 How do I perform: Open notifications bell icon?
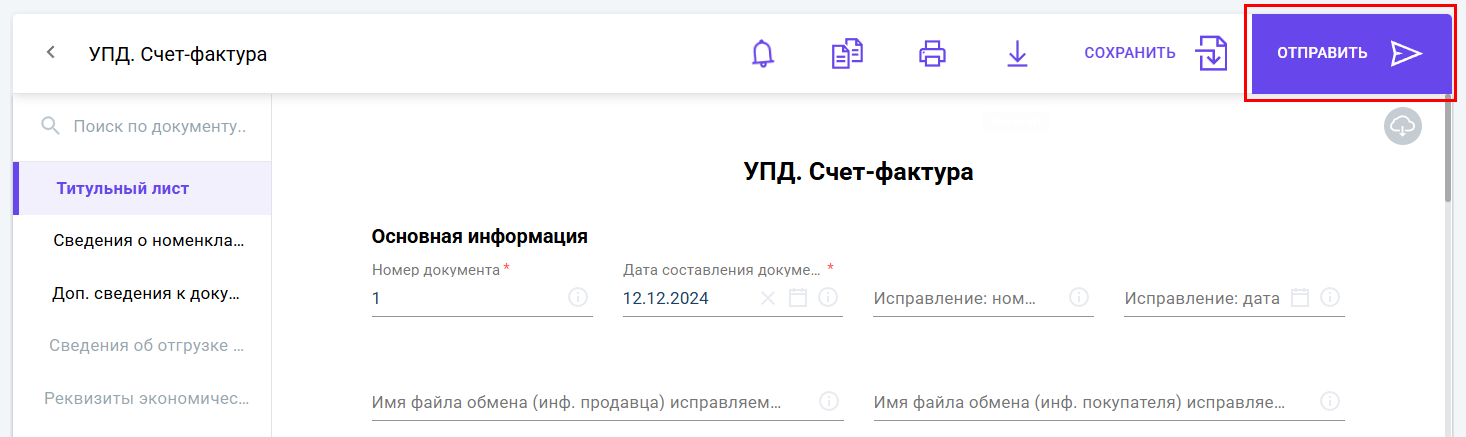(x=763, y=53)
